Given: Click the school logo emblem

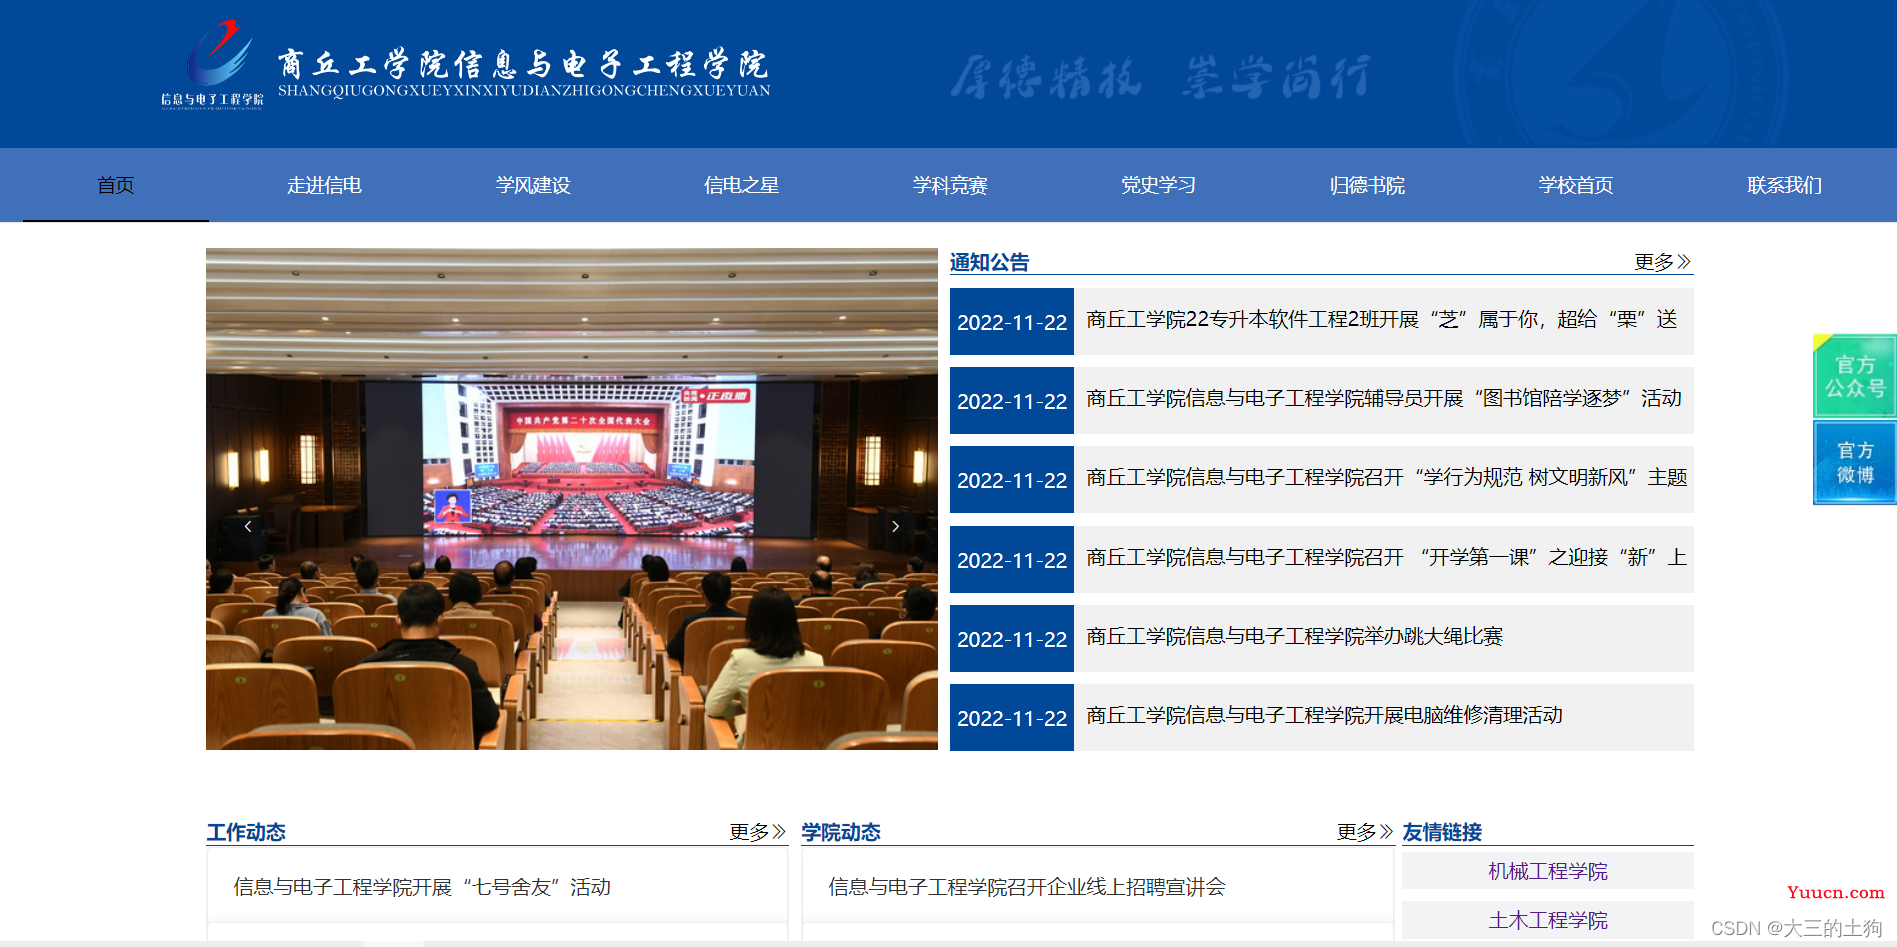Looking at the screenshot, I should point(213,62).
